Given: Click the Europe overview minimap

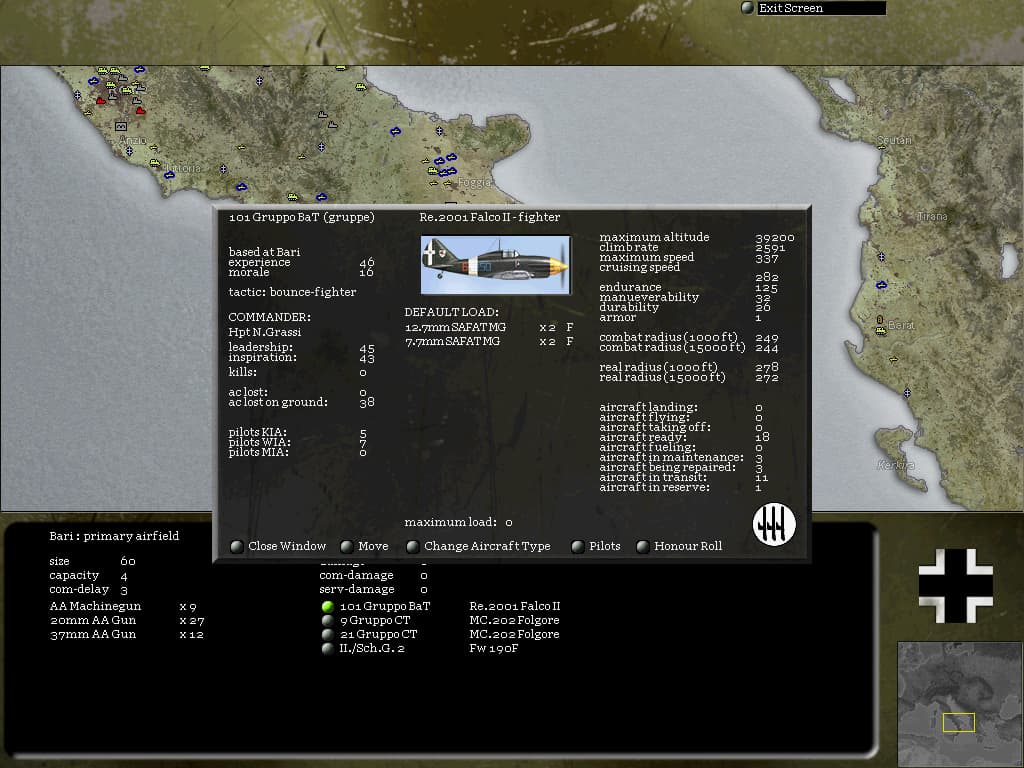Looking at the screenshot, I should [x=959, y=703].
